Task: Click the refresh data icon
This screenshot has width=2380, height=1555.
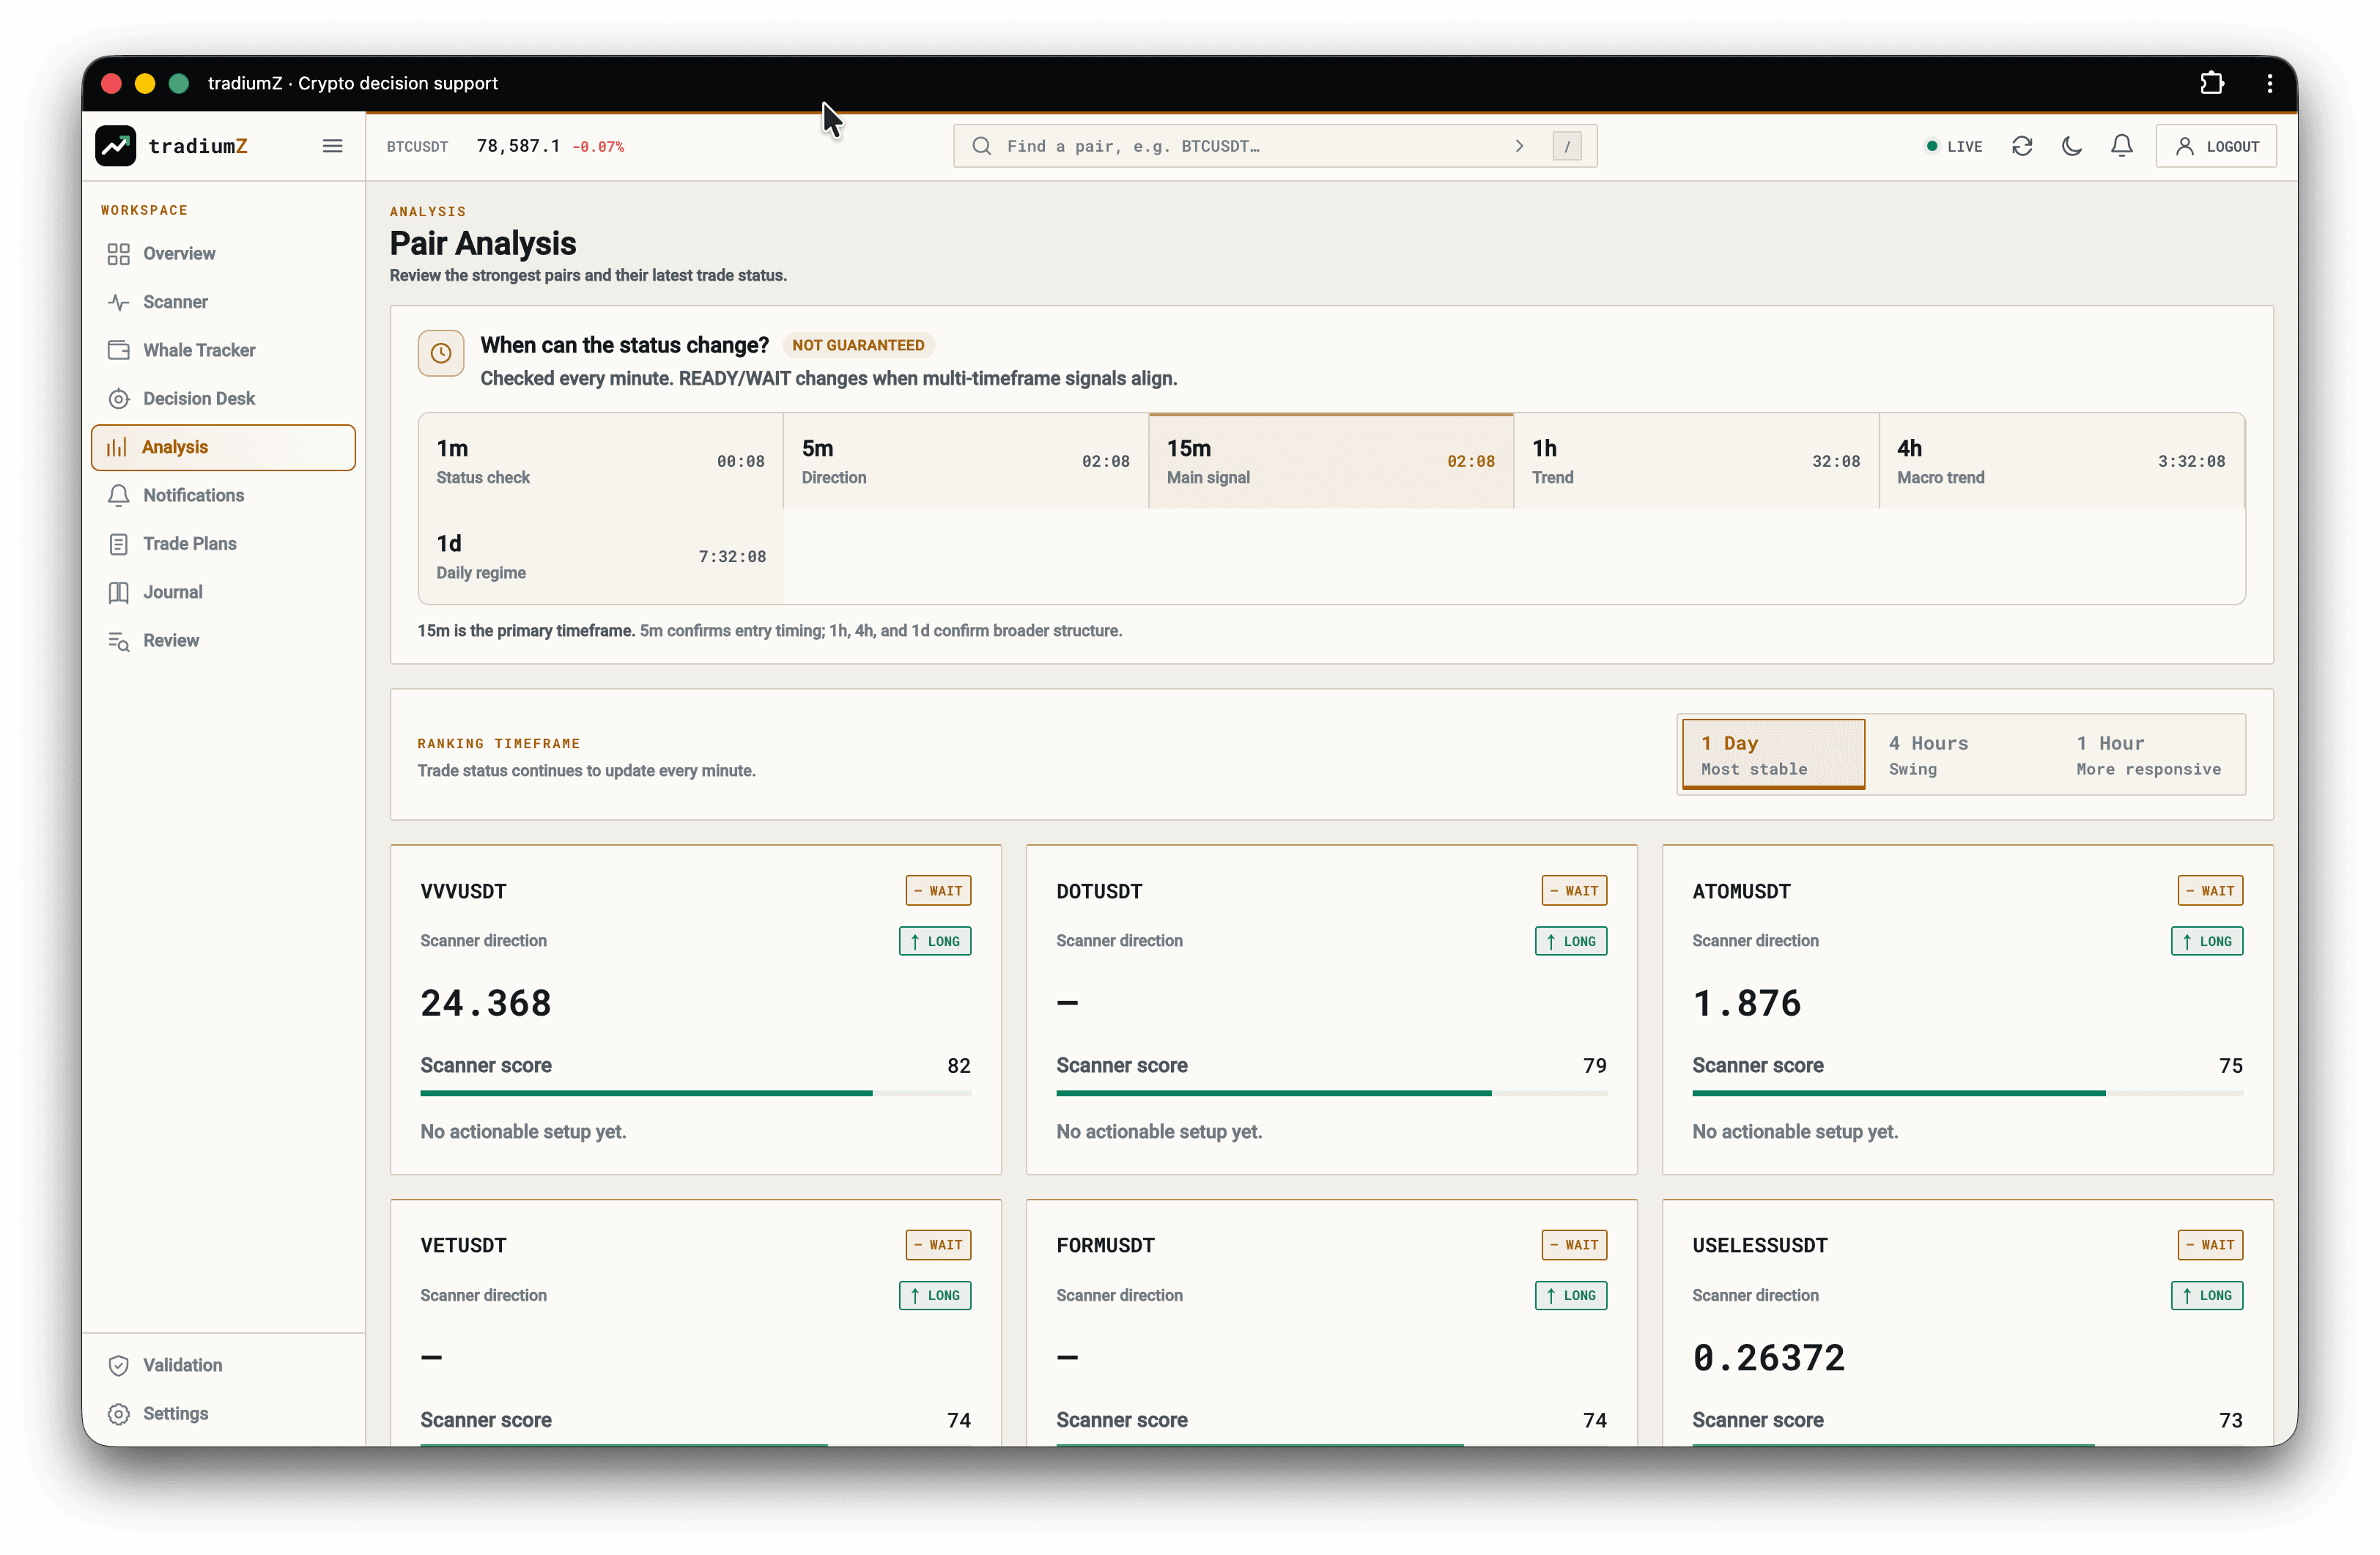Action: point(2021,146)
